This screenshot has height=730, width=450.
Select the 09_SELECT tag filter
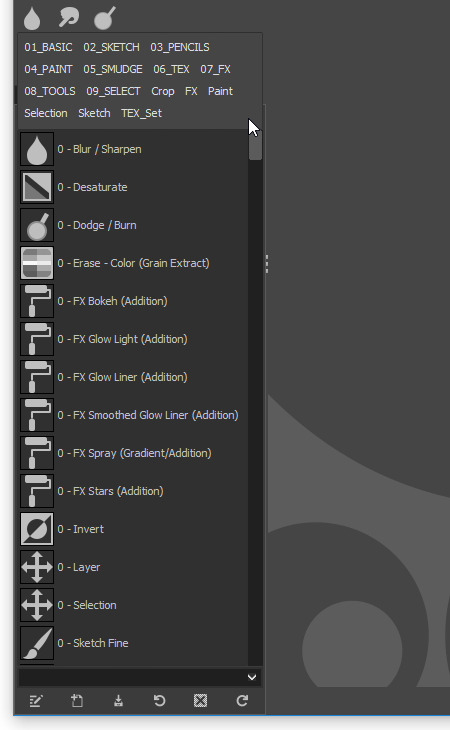click(113, 91)
